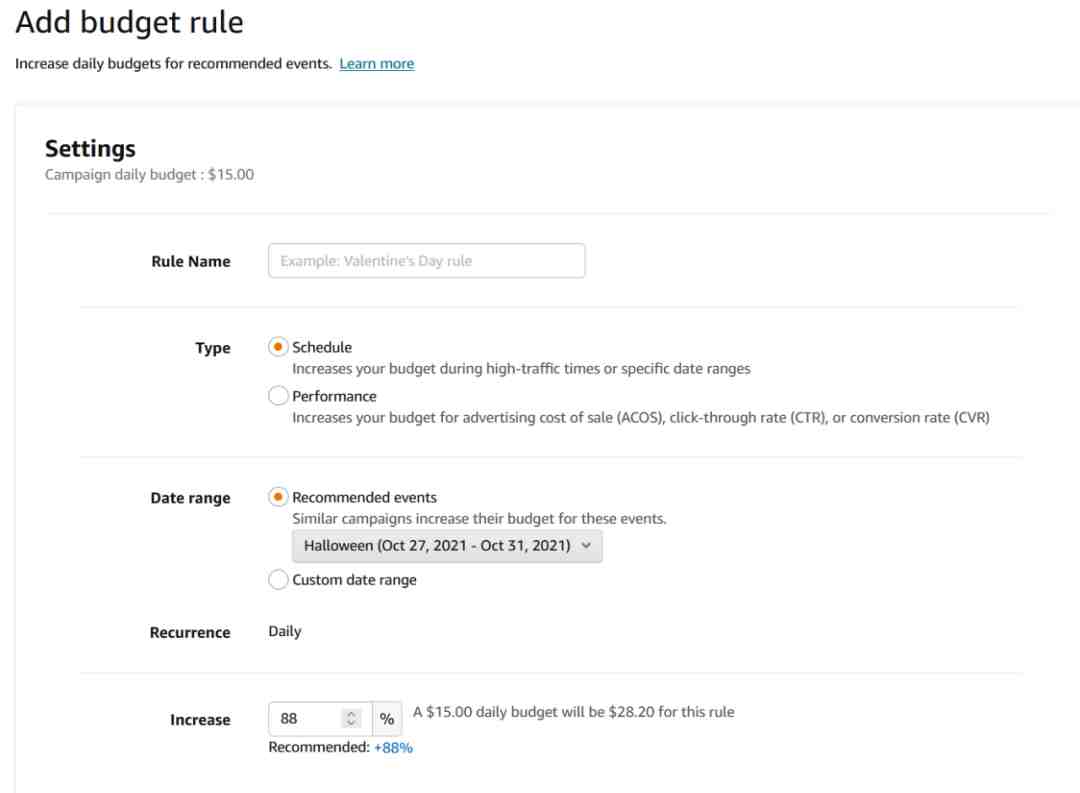The width and height of the screenshot is (1080, 793).
Task: Click the Campaign daily budget $15.00 text
Action: coord(150,175)
